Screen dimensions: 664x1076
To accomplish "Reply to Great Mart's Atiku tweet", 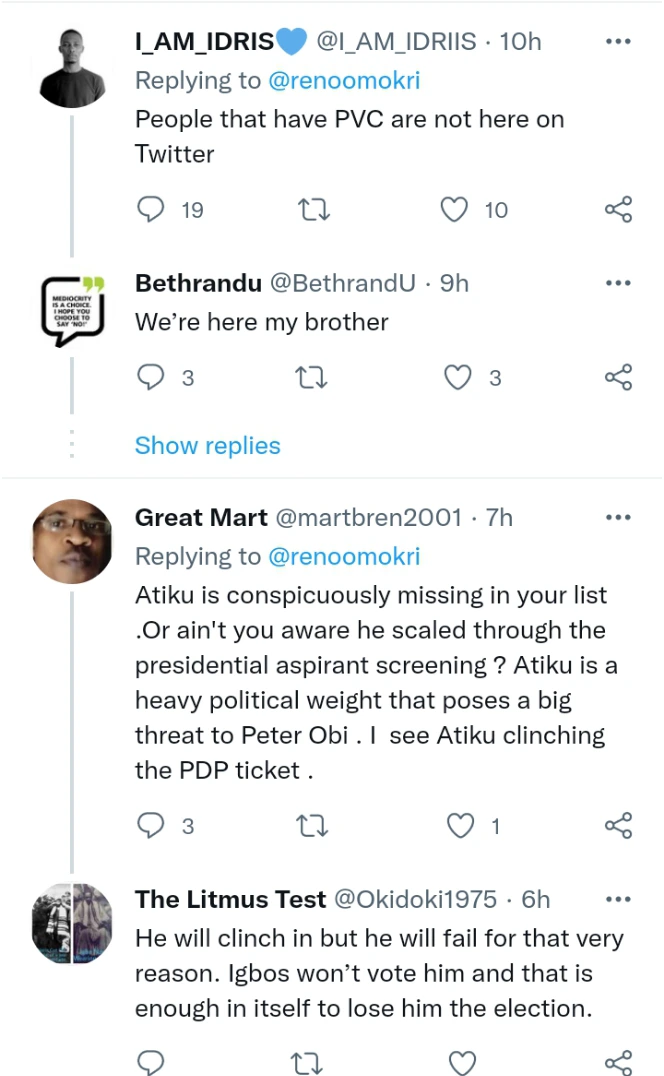I will click(150, 825).
